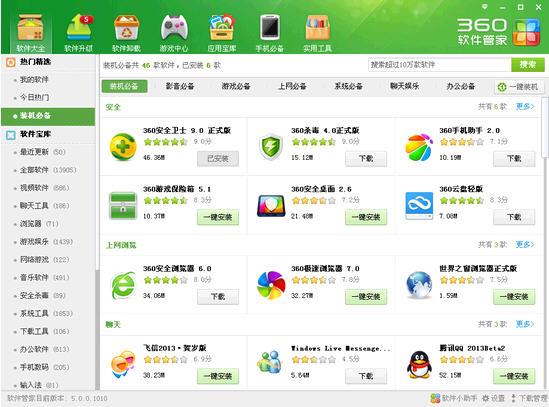549x407 pixels.
Task: Switch to the 上网必备 tab
Action: (292, 86)
